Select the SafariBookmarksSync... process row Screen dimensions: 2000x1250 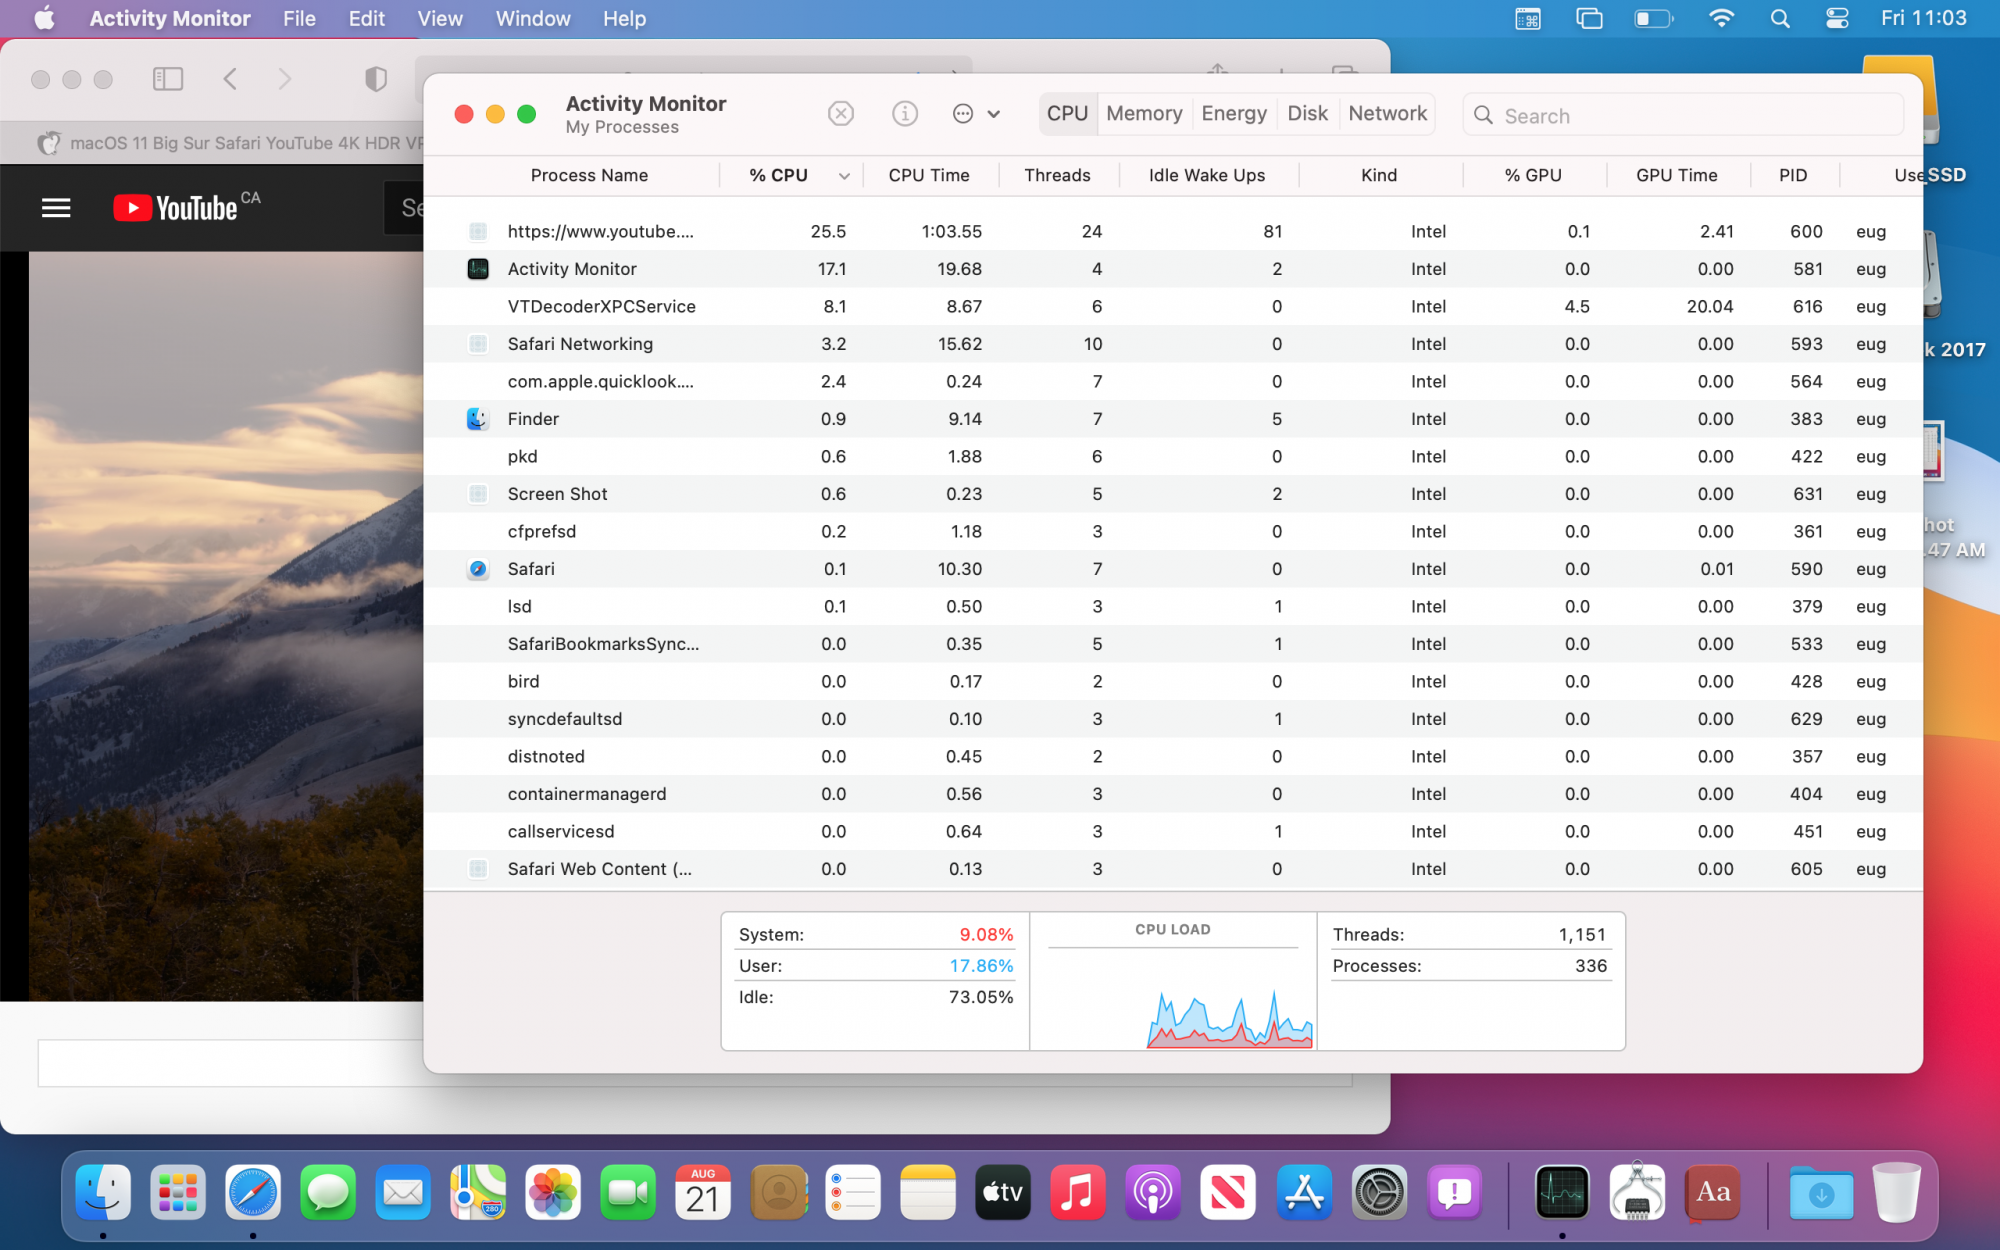click(1173, 644)
